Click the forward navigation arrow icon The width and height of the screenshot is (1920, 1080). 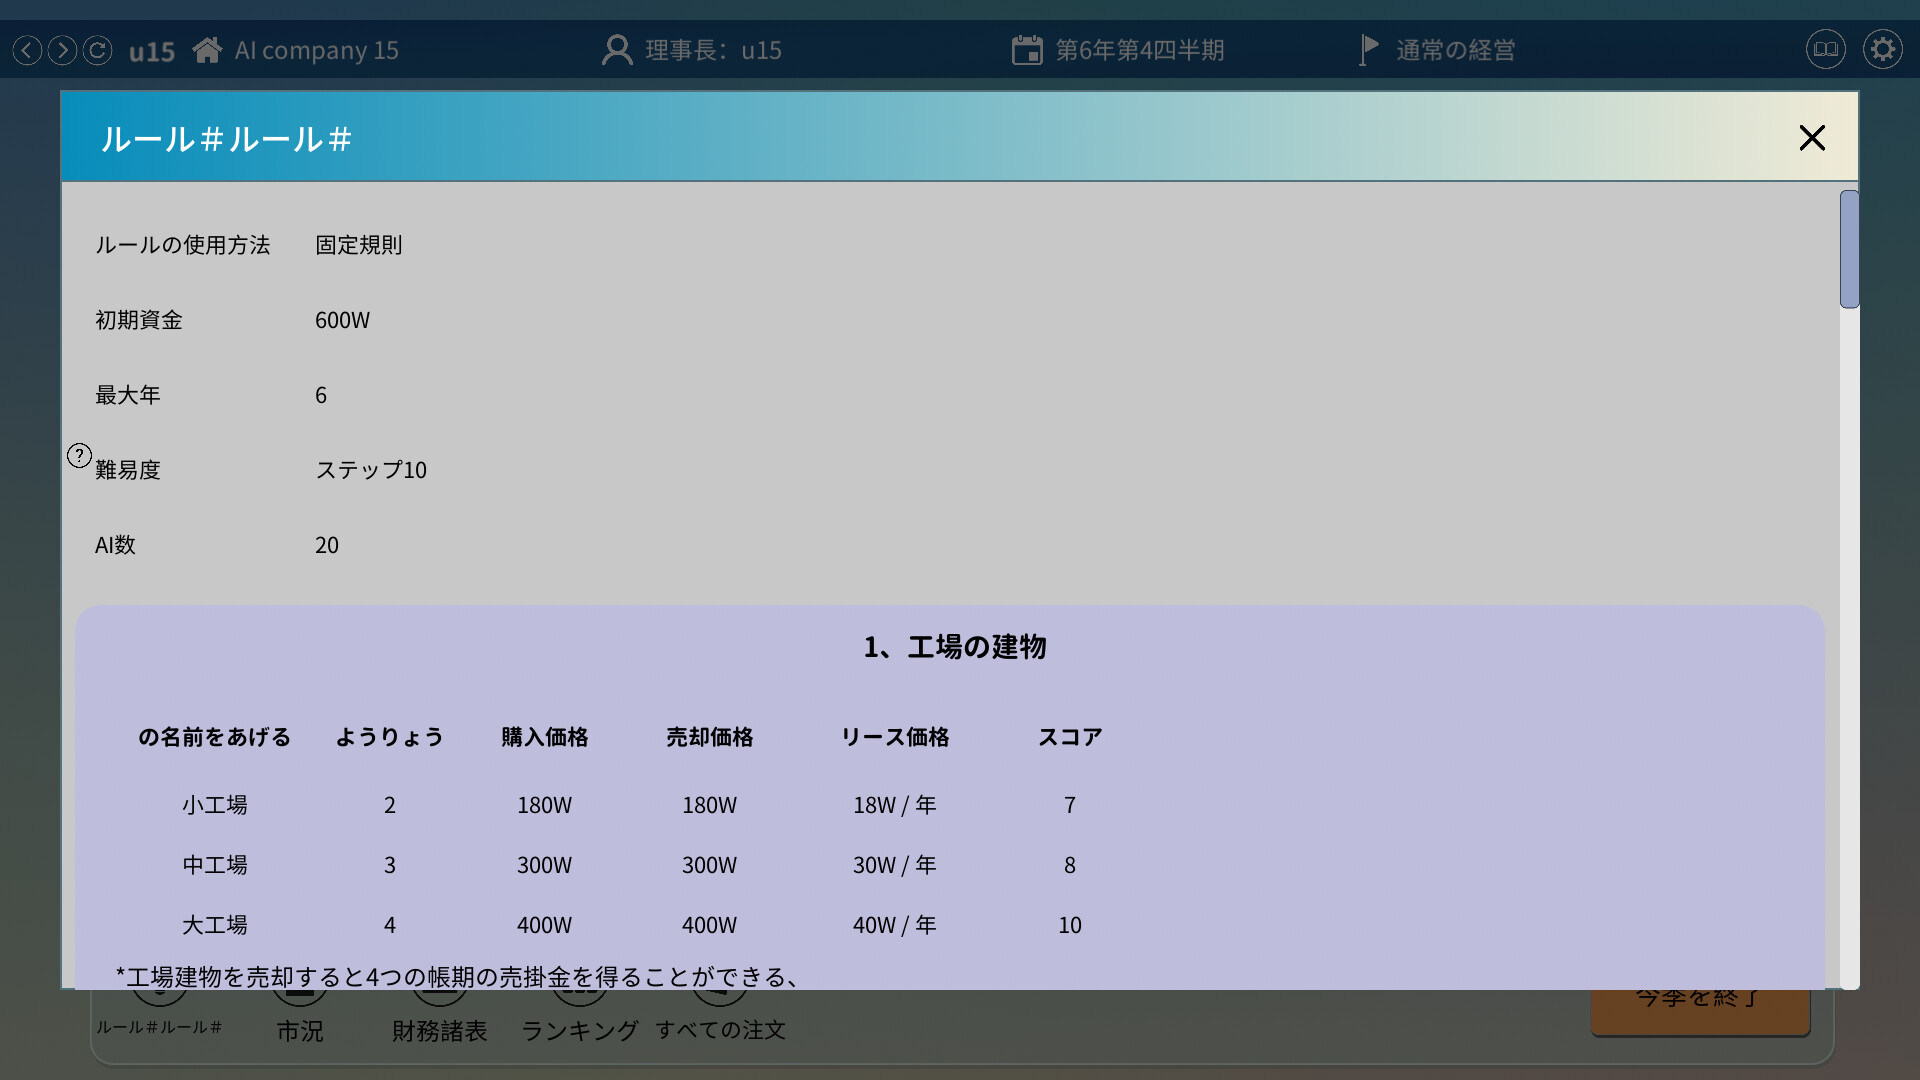pos(62,50)
